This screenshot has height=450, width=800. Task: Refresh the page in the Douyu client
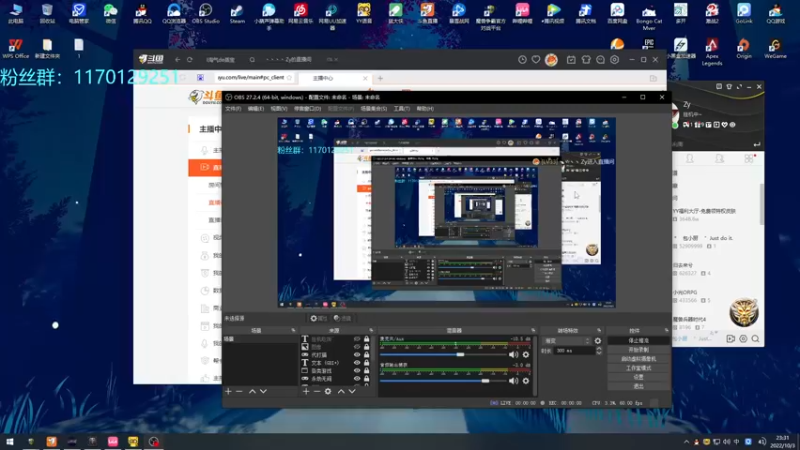[190, 60]
